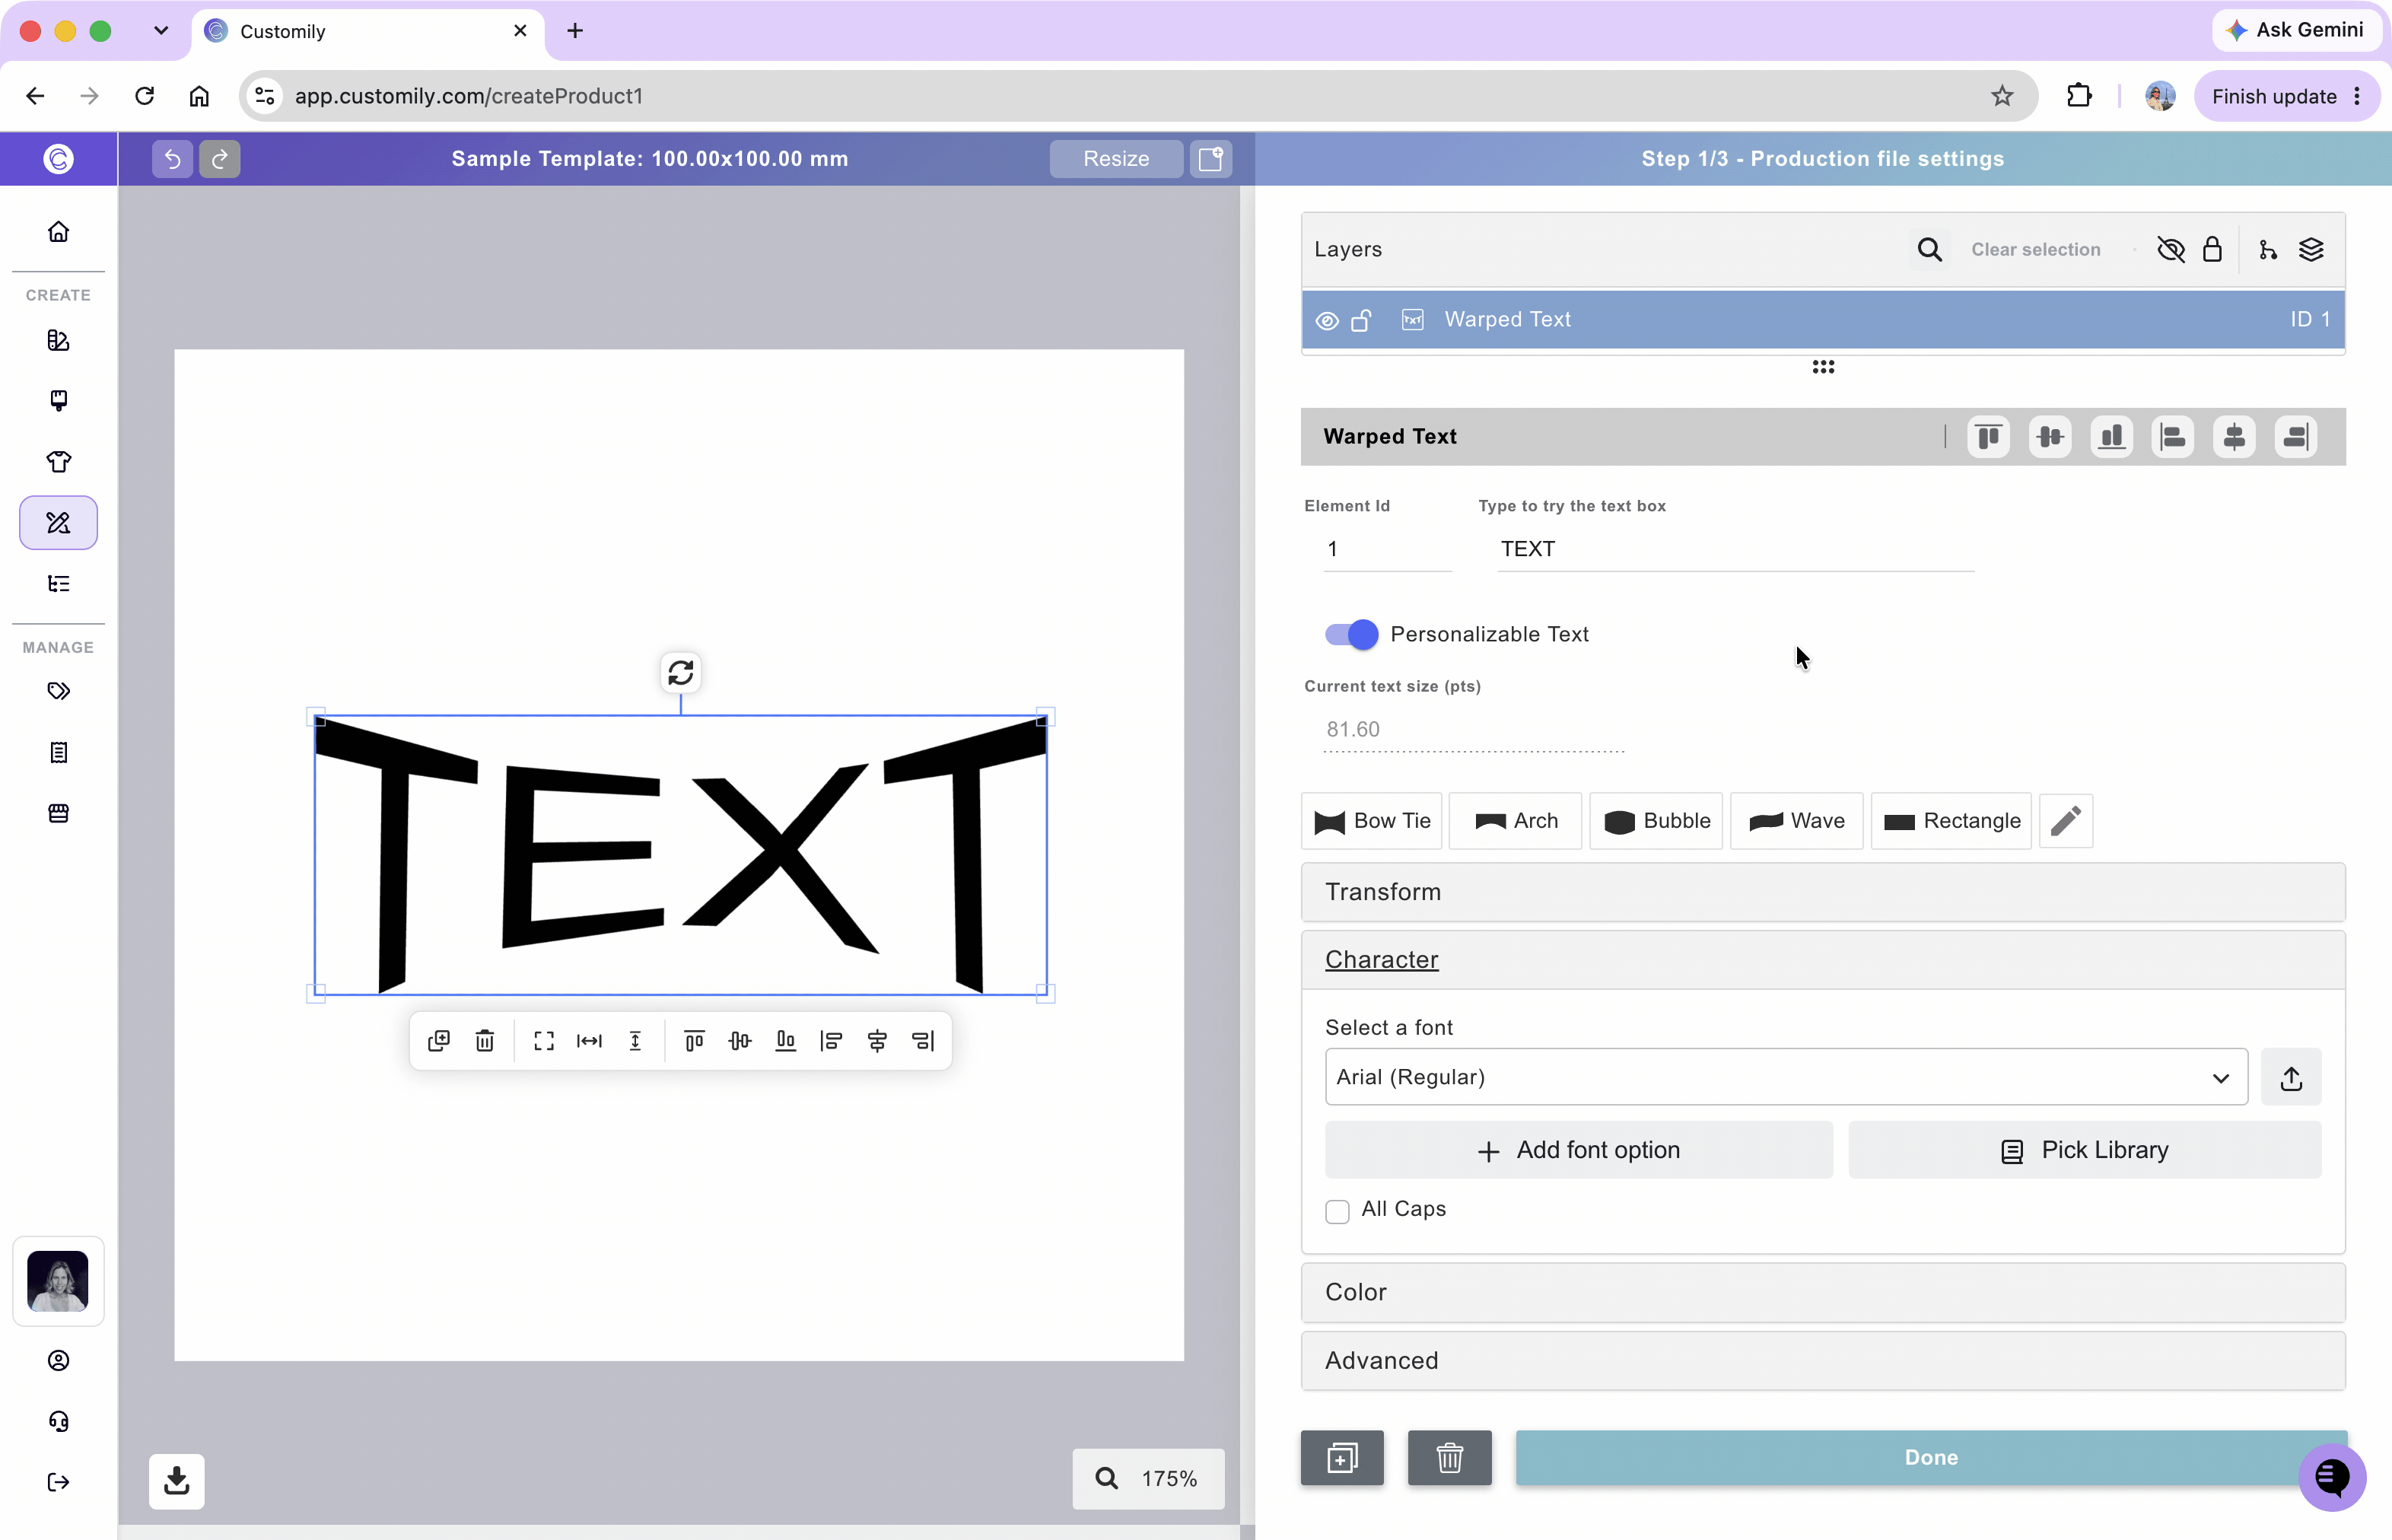Viewport: 2392px width, 1540px height.
Task: Select the Bow Tie warp shape
Action: pyautogui.click(x=1372, y=821)
